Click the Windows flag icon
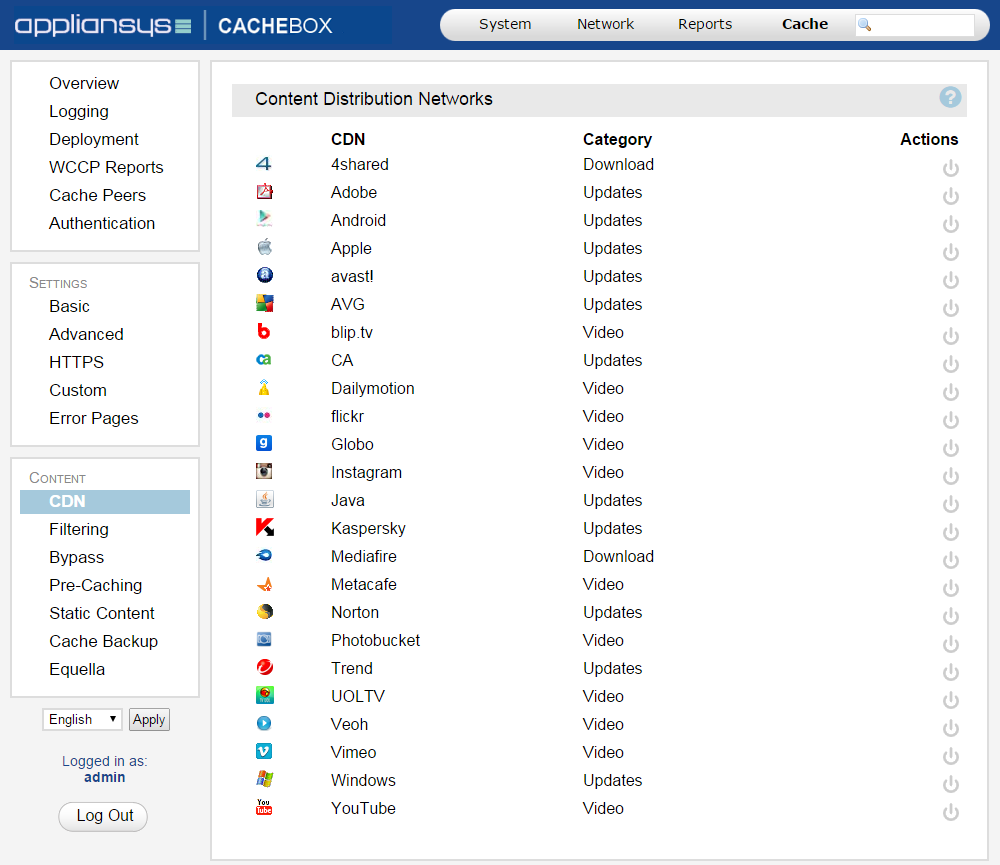 264,779
